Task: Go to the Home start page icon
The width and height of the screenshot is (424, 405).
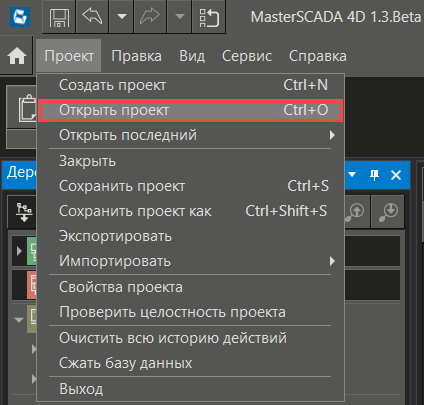Action: click(17, 56)
